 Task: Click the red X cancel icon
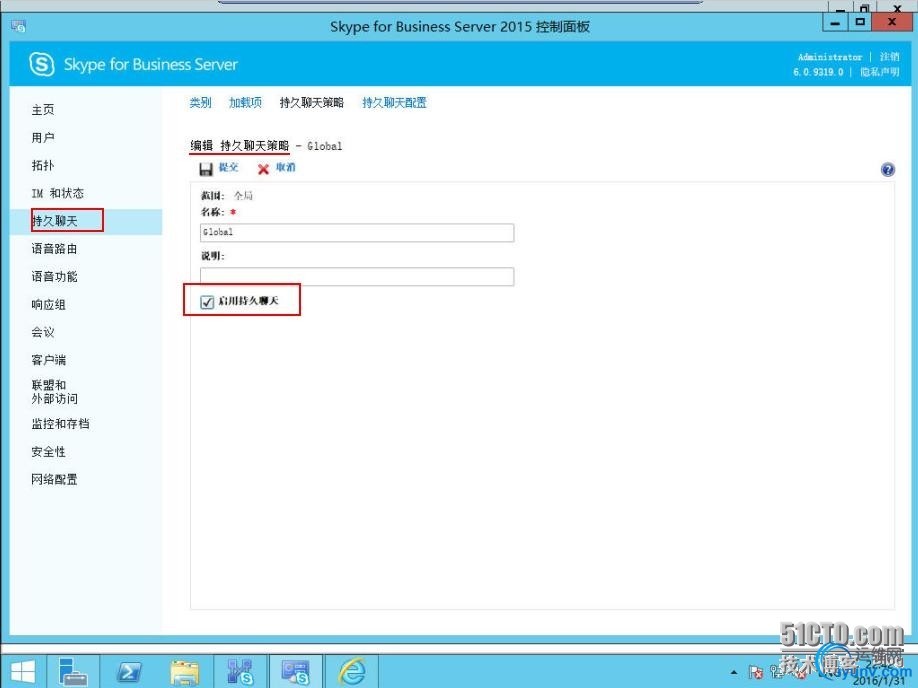[263, 169]
